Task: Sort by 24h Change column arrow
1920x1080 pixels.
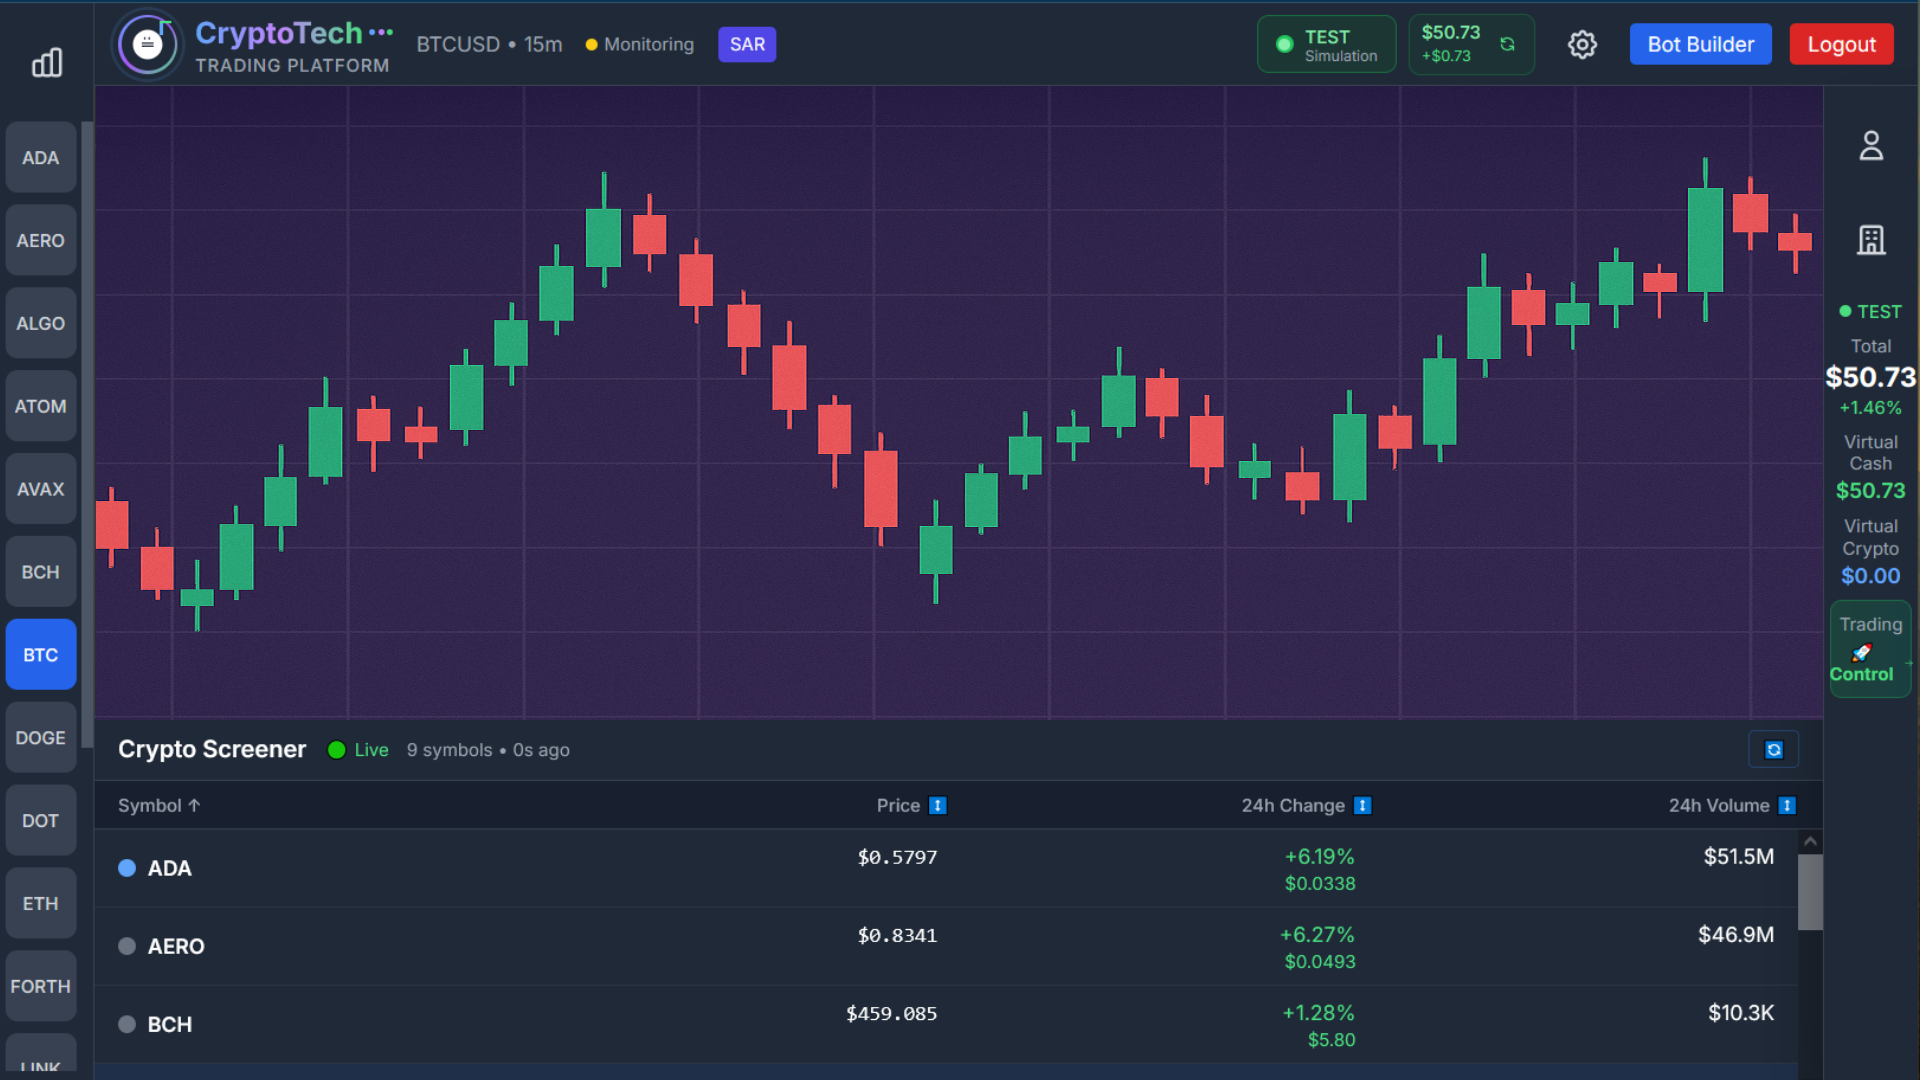Action: pyautogui.click(x=1362, y=806)
